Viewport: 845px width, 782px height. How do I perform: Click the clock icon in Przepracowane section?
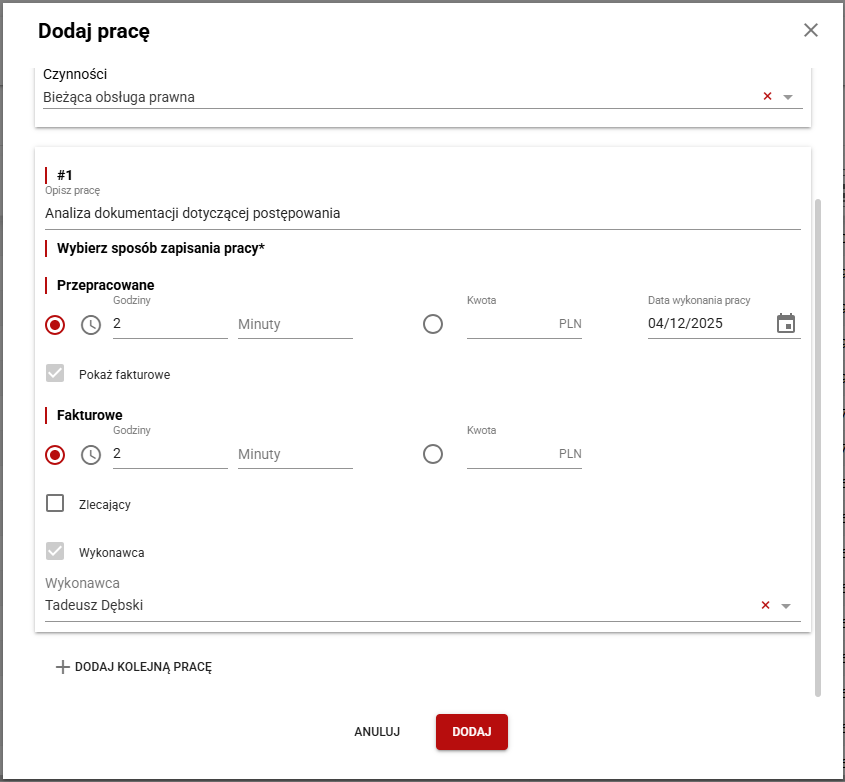pos(91,325)
